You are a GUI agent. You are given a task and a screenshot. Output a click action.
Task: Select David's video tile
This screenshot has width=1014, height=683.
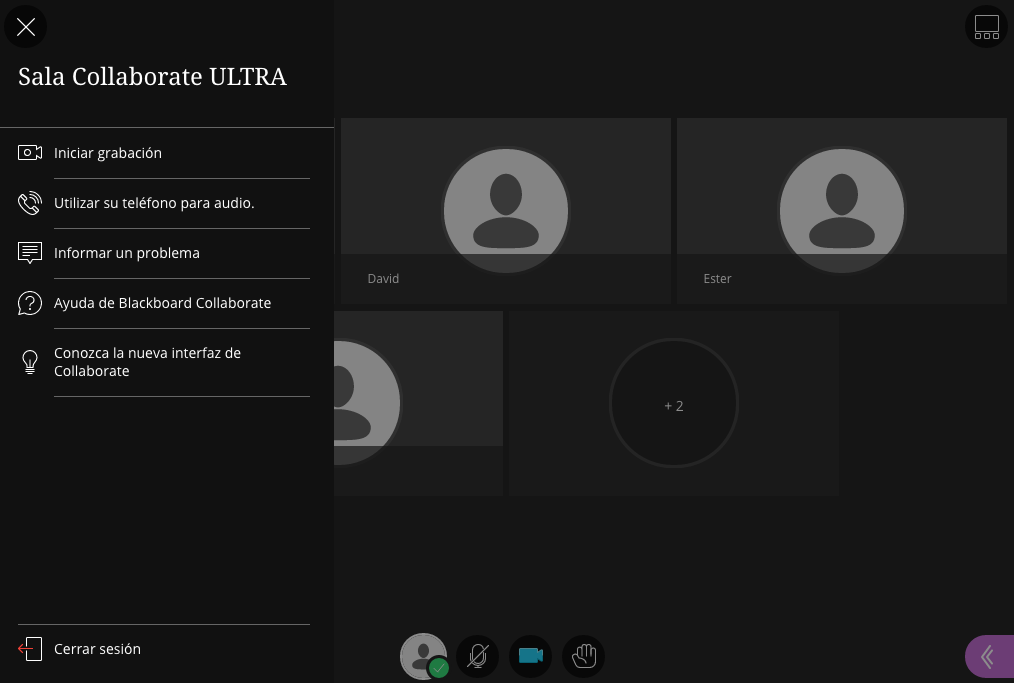506,211
